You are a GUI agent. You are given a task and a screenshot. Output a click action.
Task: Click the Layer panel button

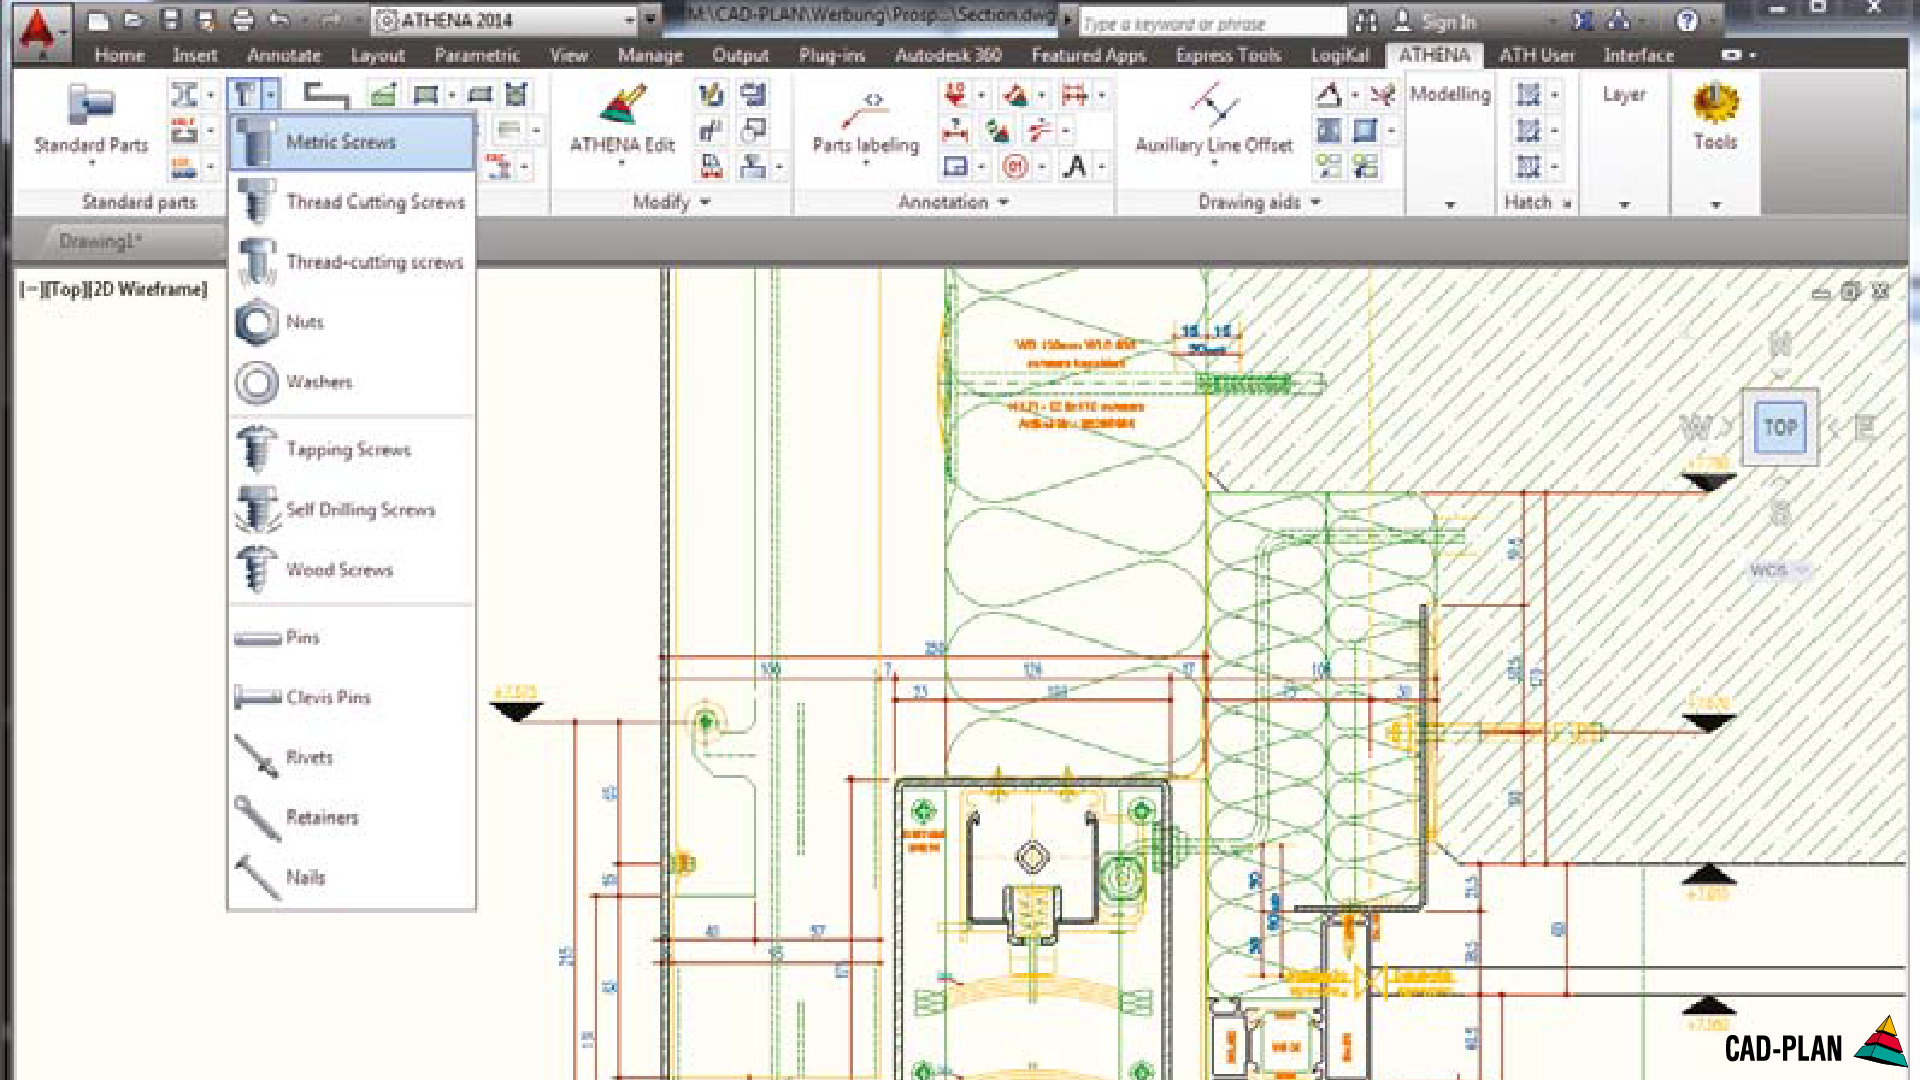pyautogui.click(x=1624, y=95)
